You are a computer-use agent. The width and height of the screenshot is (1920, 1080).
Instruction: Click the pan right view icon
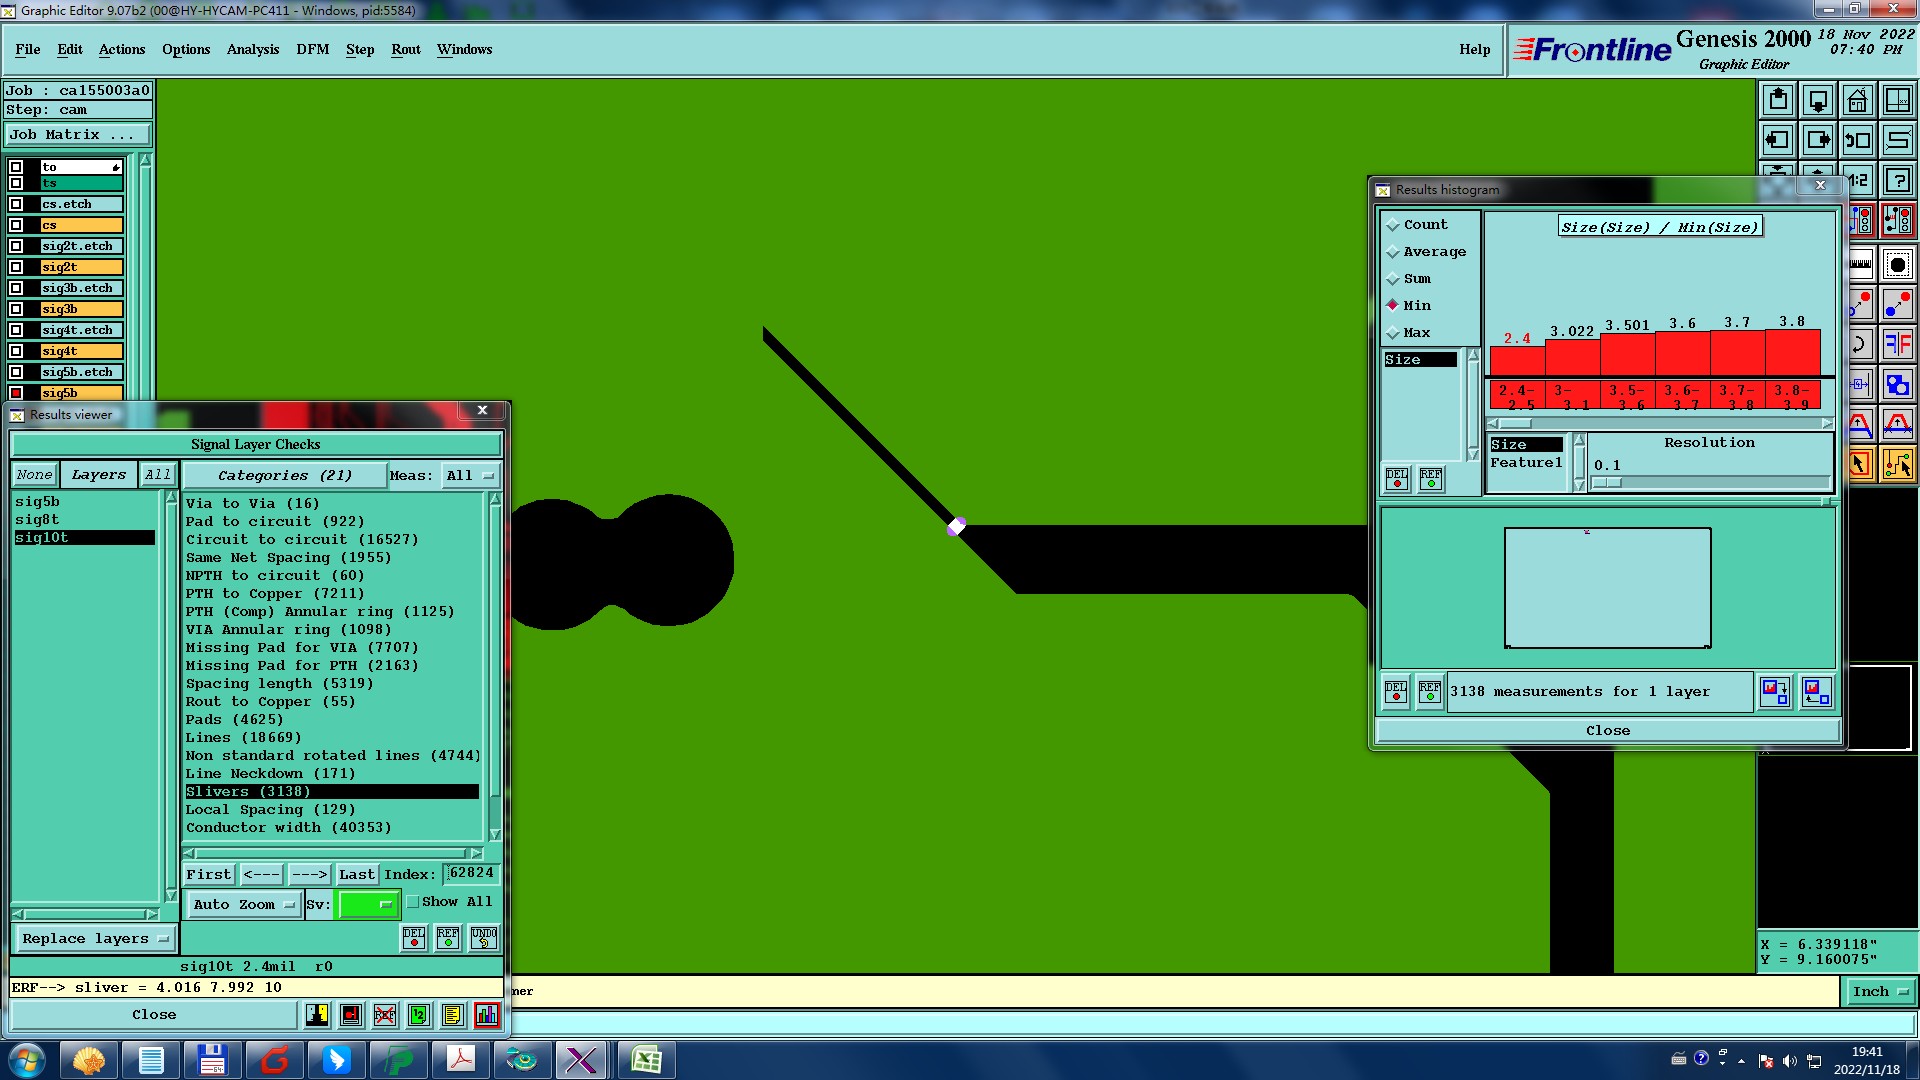click(1818, 140)
